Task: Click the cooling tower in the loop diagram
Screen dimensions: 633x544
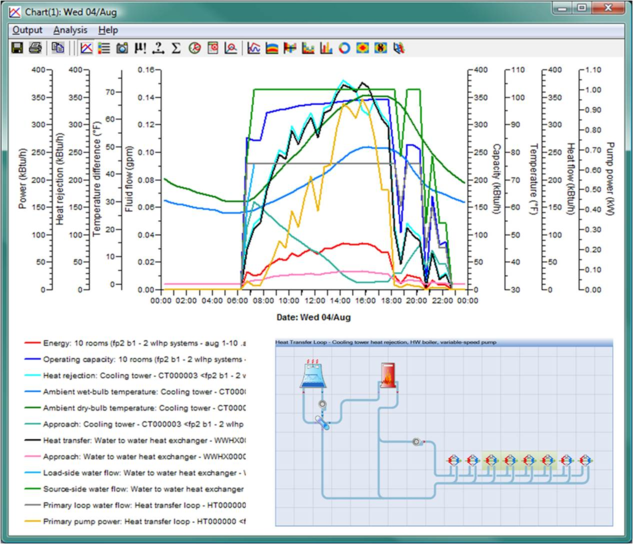Action: (x=312, y=373)
